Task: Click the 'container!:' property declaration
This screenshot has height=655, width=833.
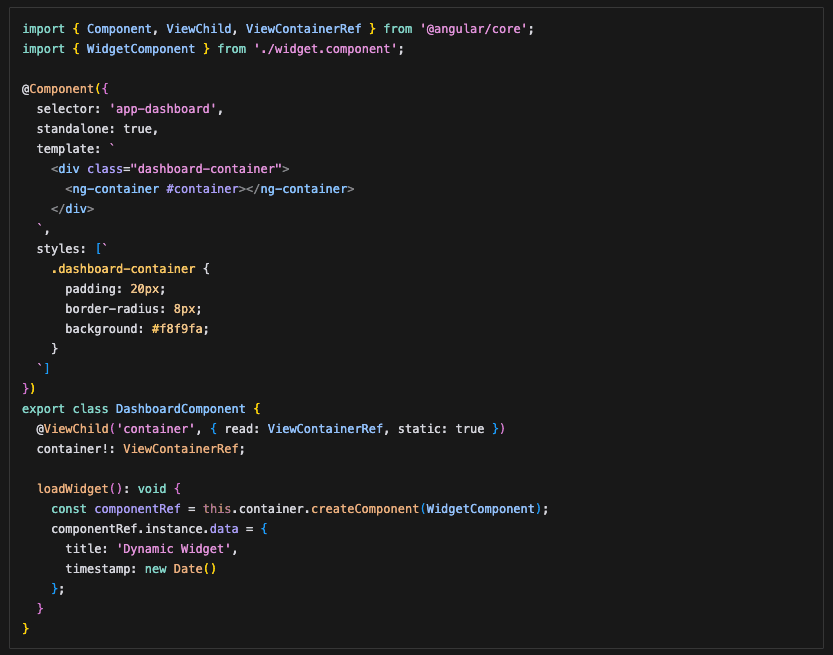Action: (76, 449)
